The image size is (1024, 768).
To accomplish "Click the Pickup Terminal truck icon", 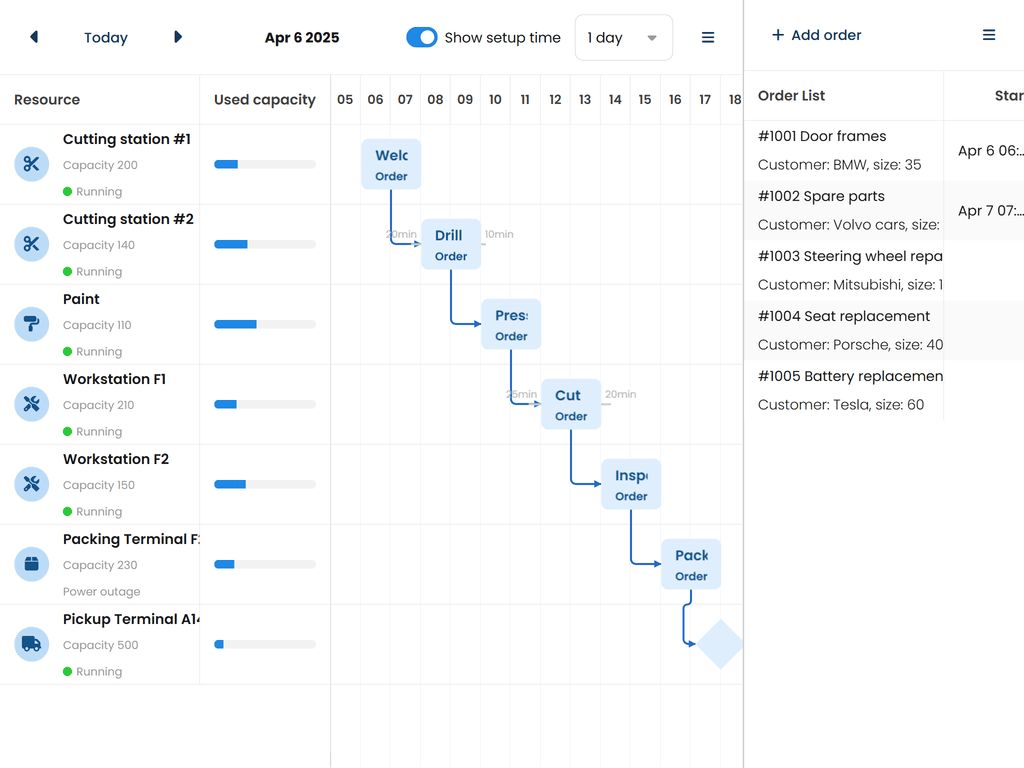I will click(x=31, y=644).
